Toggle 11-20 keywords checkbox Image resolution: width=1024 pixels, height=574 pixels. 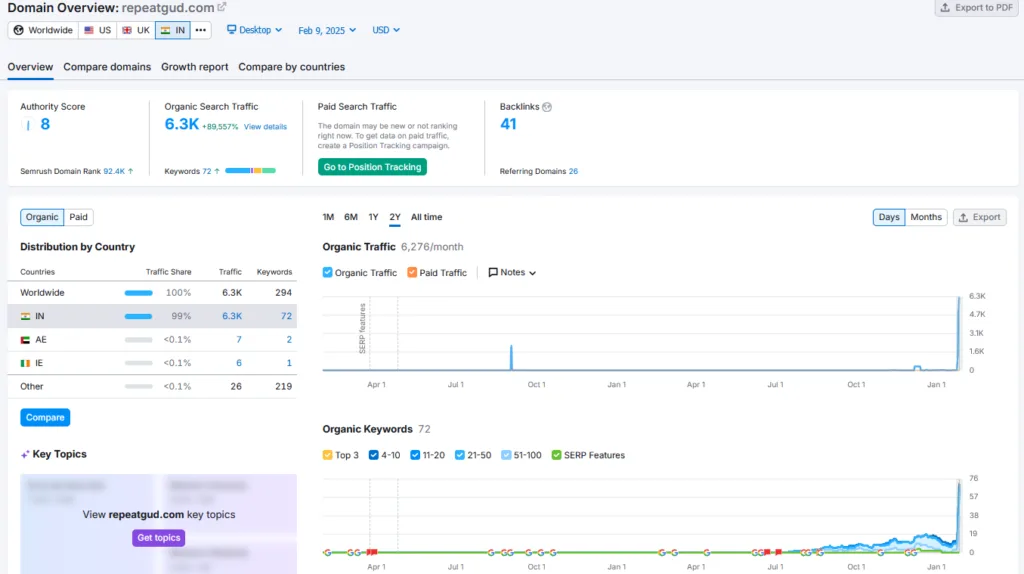coord(415,454)
